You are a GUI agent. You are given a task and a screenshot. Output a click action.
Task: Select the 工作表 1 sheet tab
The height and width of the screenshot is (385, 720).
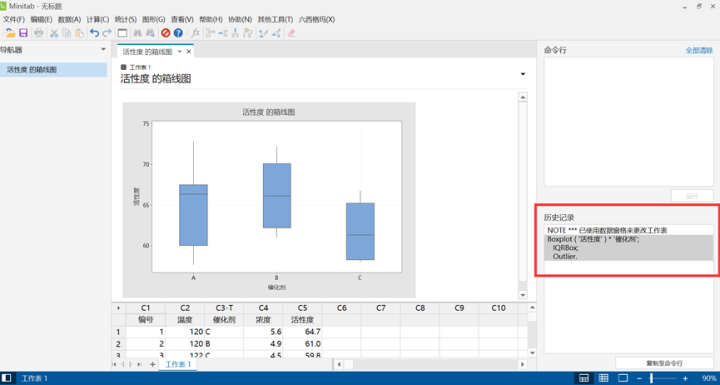click(x=178, y=364)
